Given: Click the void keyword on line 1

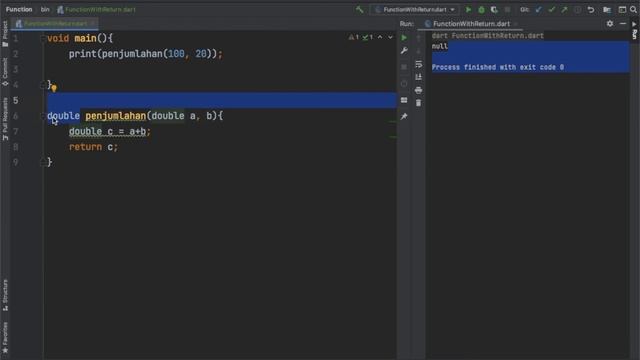Looking at the screenshot, I should tap(58, 38).
